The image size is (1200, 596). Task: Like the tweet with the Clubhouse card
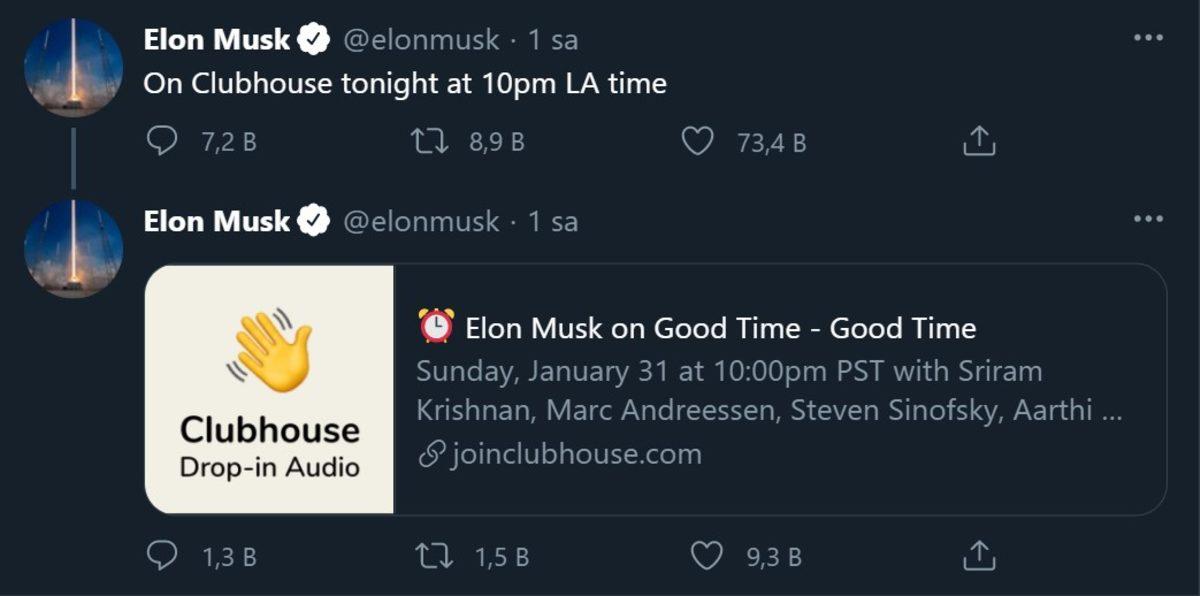point(711,557)
